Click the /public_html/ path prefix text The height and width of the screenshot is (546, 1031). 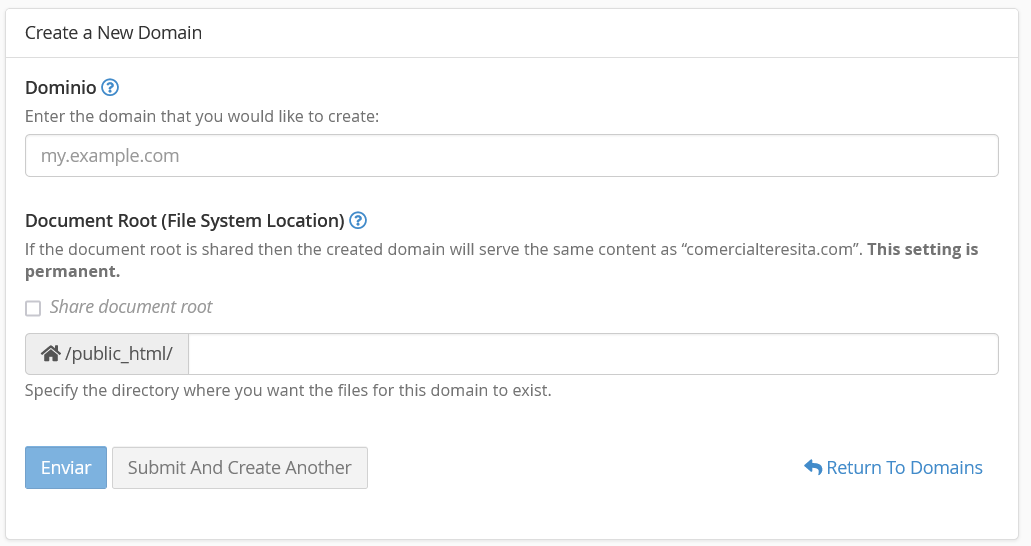pos(119,354)
